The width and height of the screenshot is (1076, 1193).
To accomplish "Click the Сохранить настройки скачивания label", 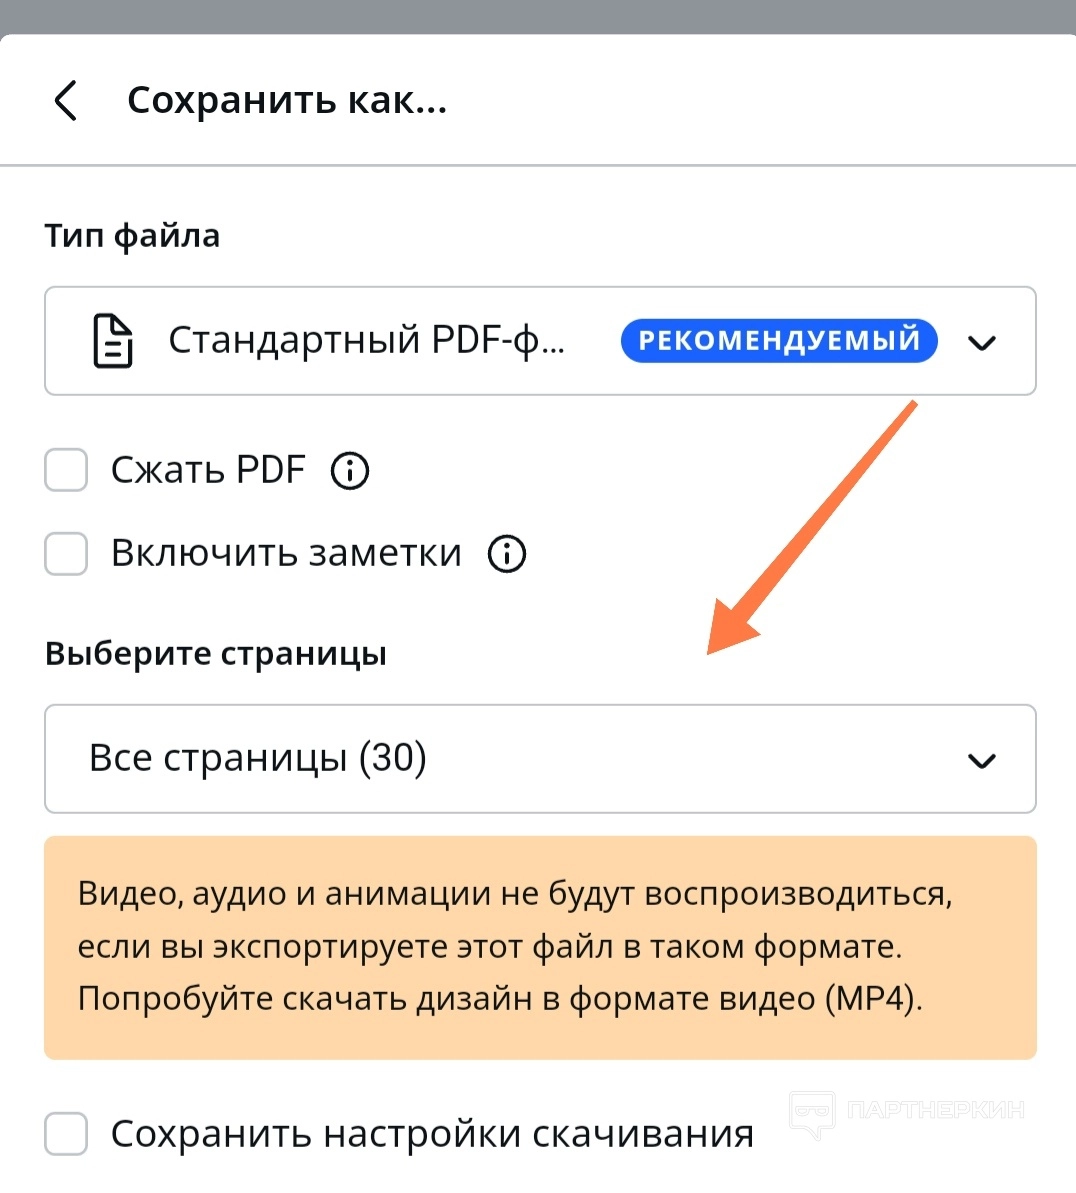I will pyautogui.click(x=432, y=1134).
